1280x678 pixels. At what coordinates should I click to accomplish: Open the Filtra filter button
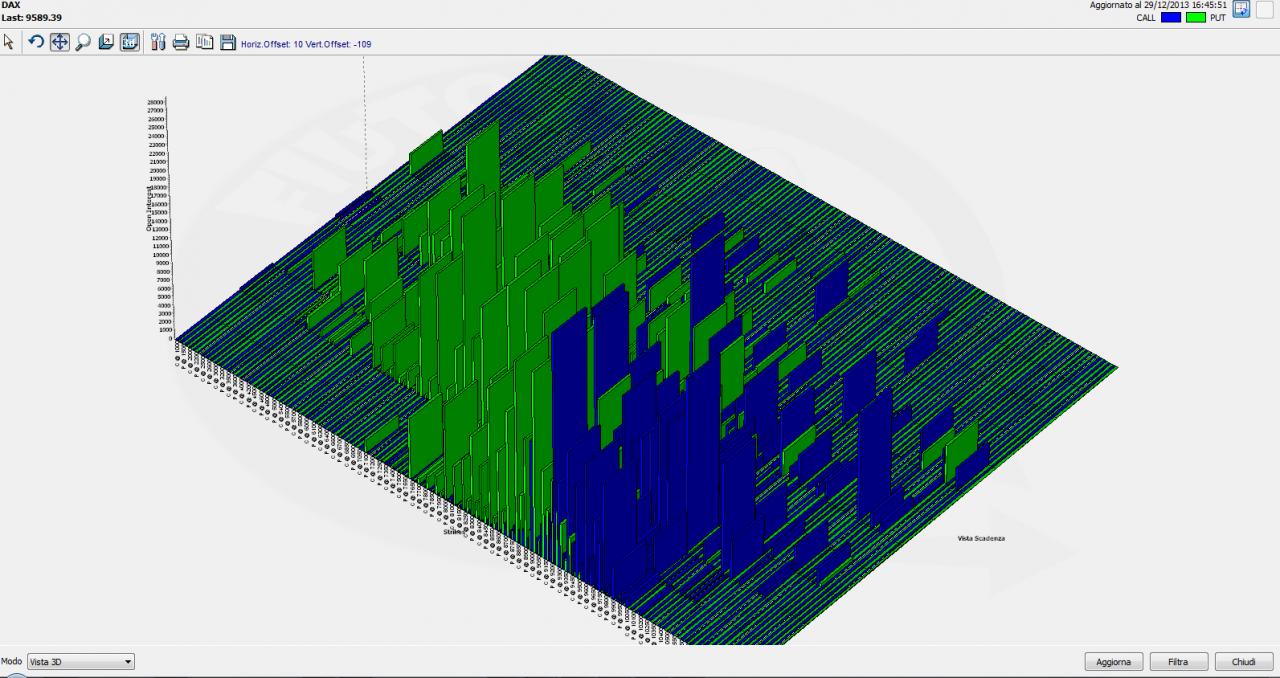(x=1178, y=662)
